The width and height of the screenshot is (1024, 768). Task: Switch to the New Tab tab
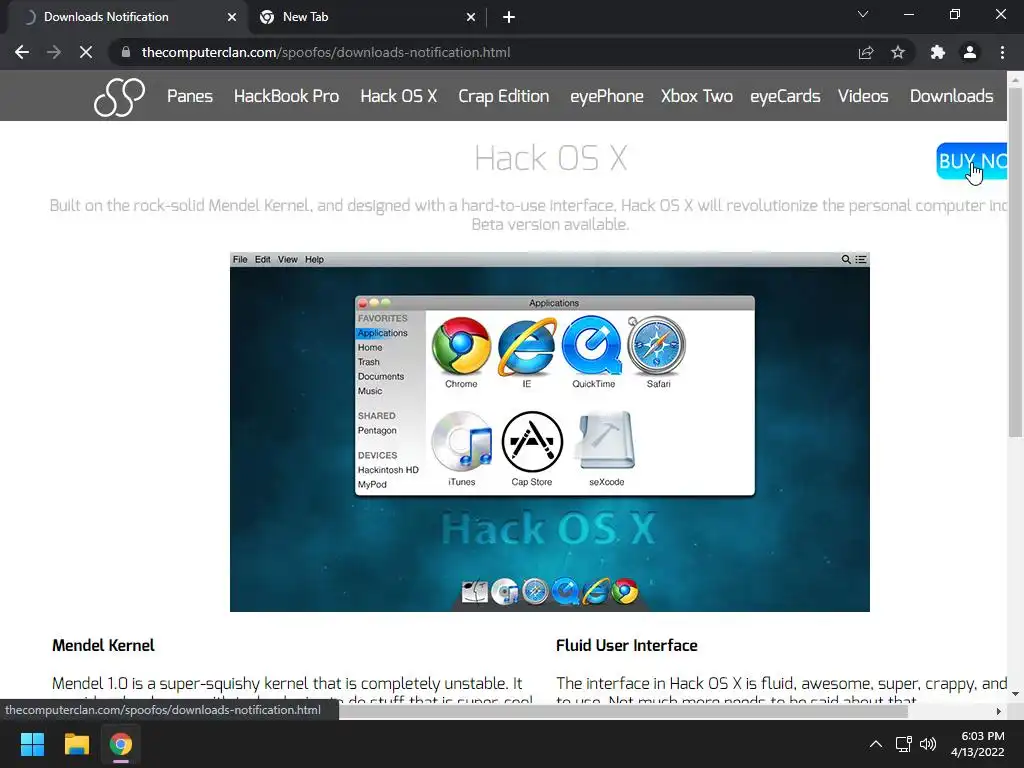coord(367,17)
